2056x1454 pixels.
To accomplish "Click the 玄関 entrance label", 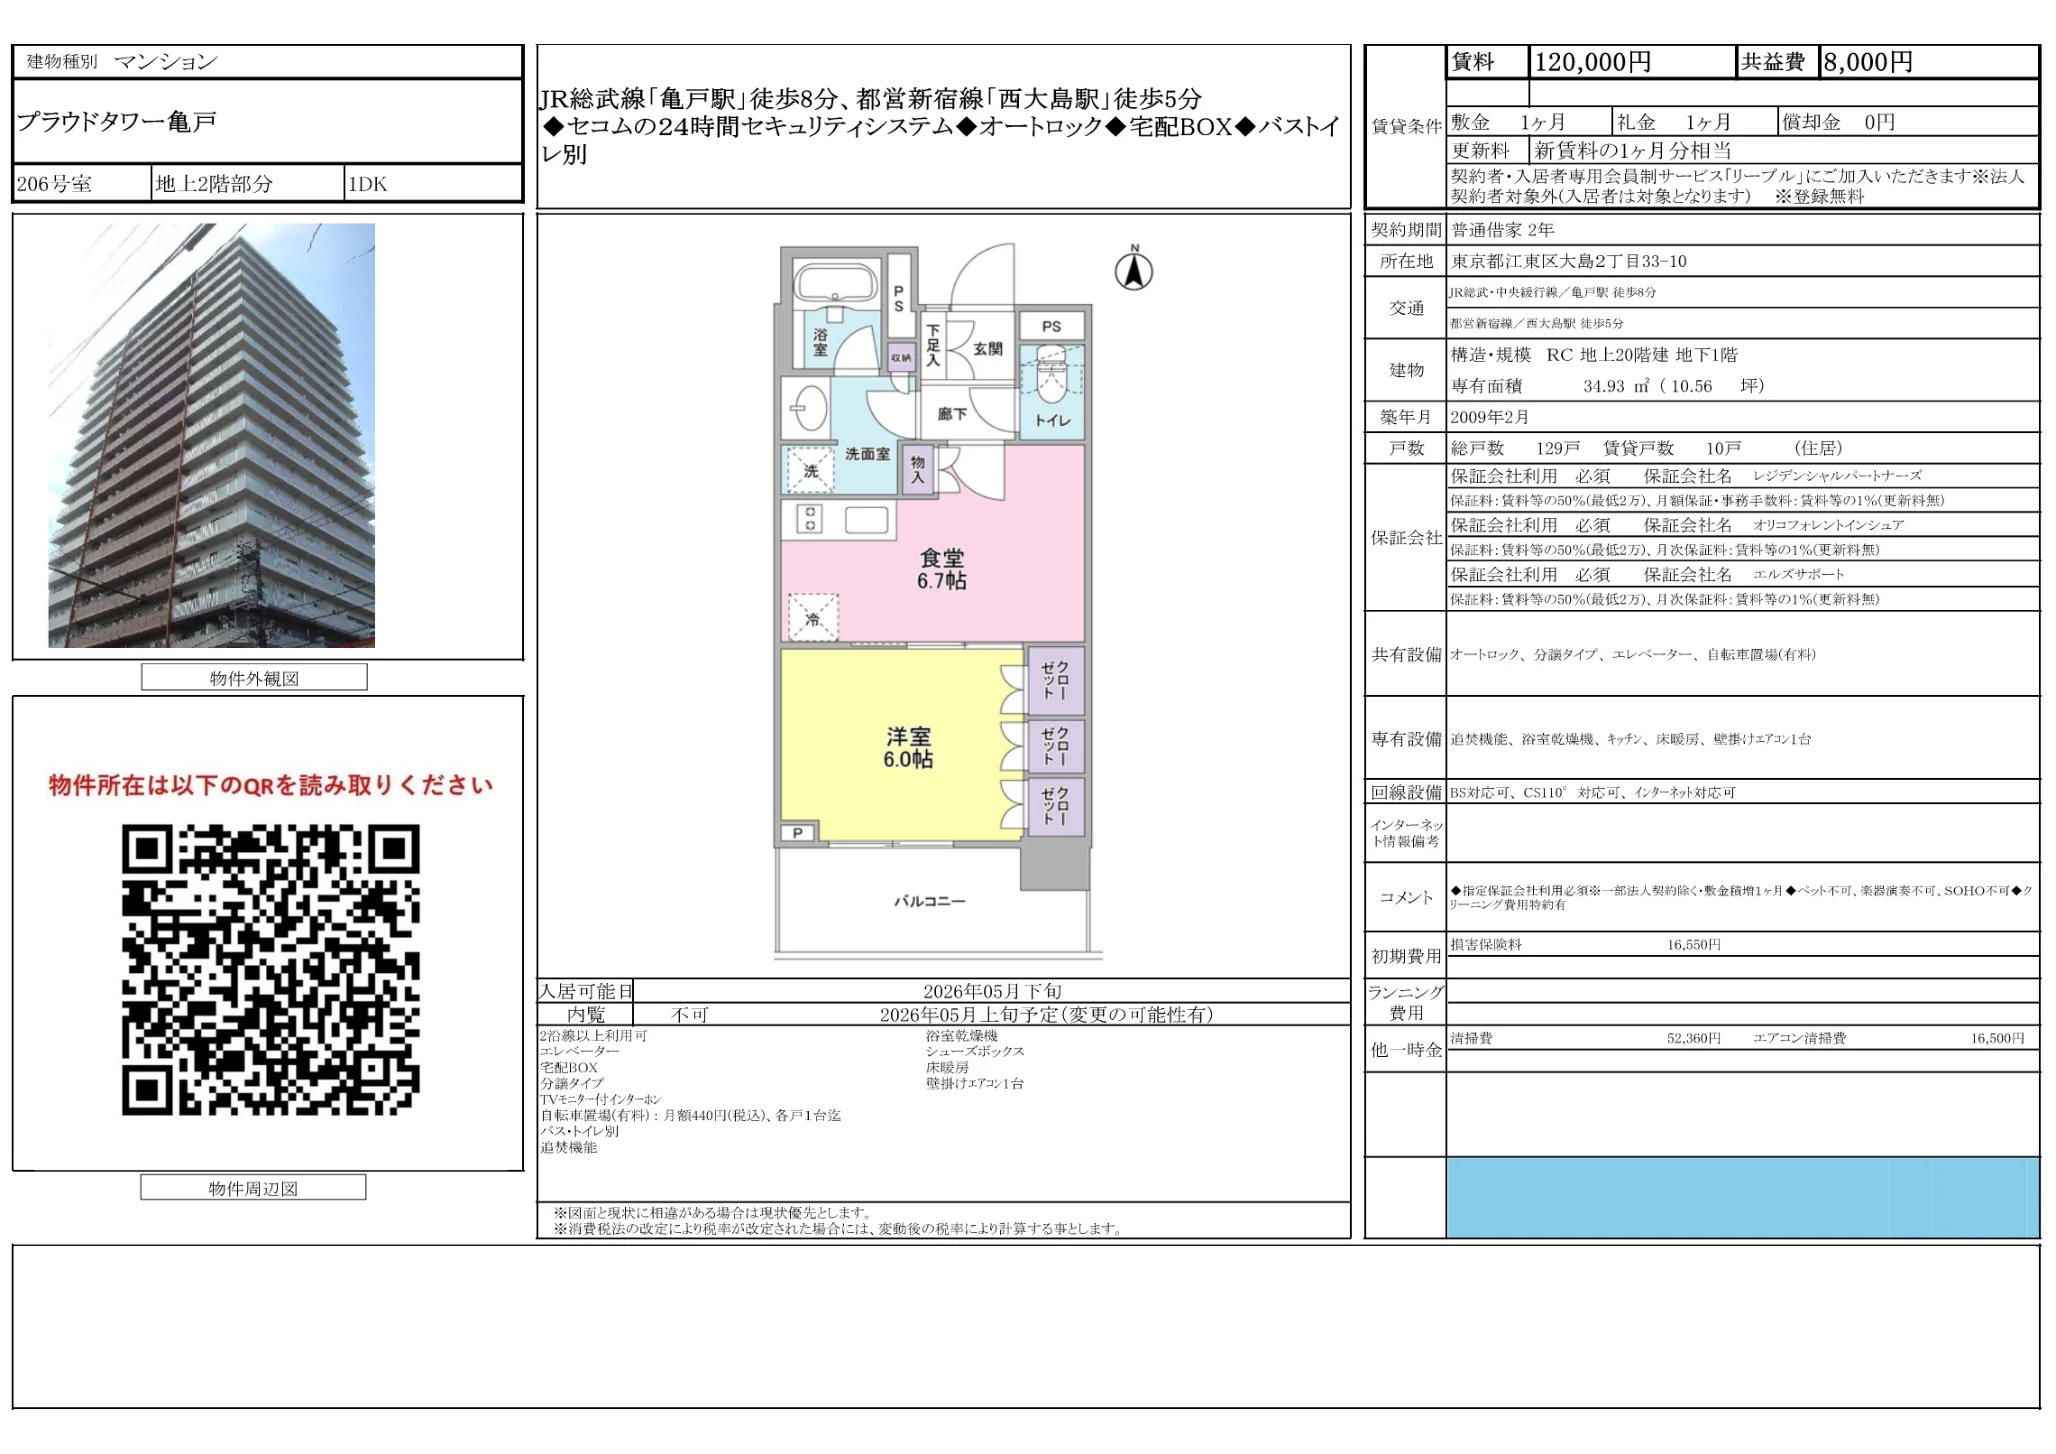I will pyautogui.click(x=988, y=349).
